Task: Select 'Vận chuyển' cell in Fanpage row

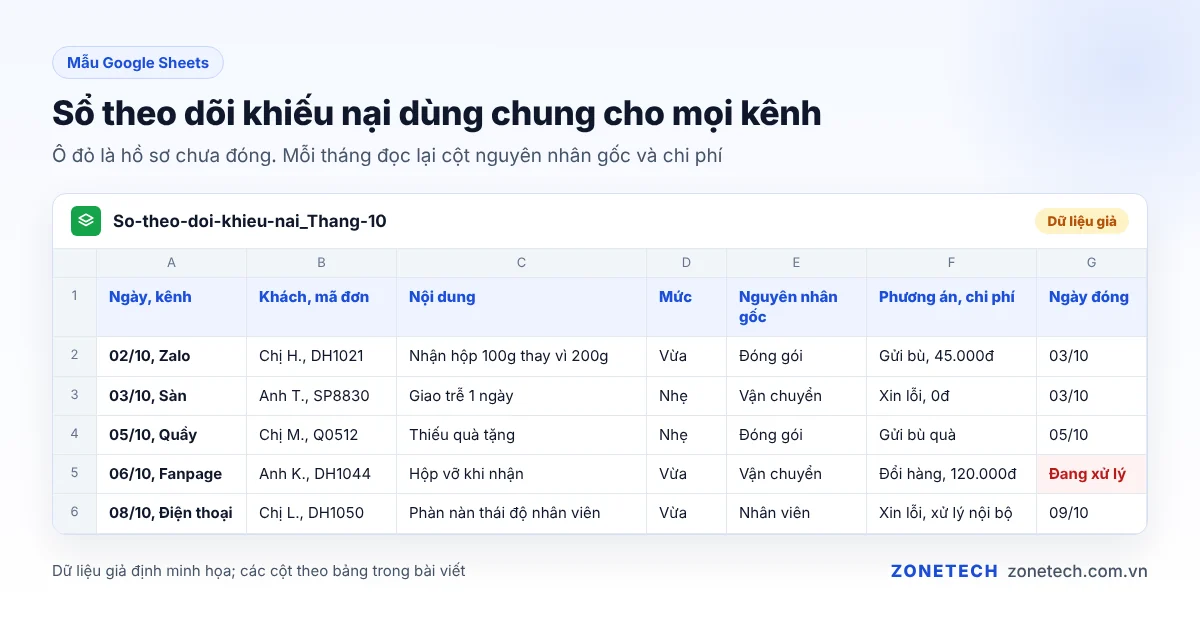Action: coord(797,473)
